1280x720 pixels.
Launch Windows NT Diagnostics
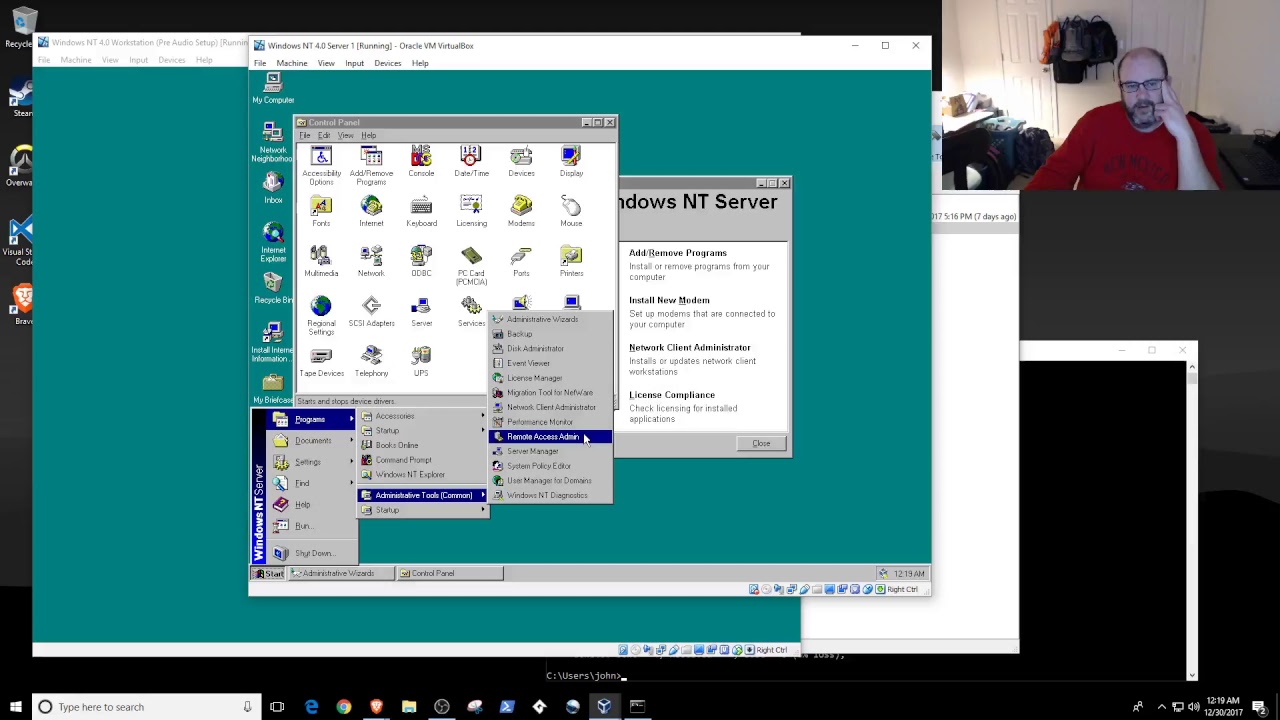click(x=549, y=495)
